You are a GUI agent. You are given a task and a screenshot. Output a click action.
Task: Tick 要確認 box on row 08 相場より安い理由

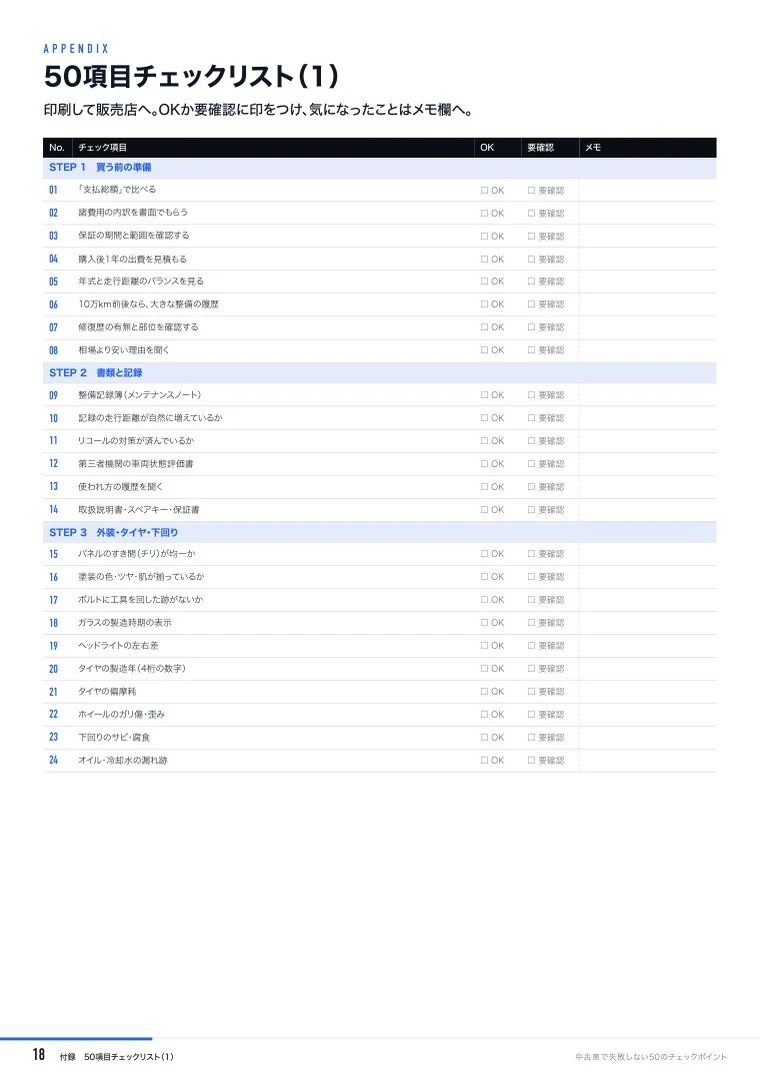[x=531, y=350]
